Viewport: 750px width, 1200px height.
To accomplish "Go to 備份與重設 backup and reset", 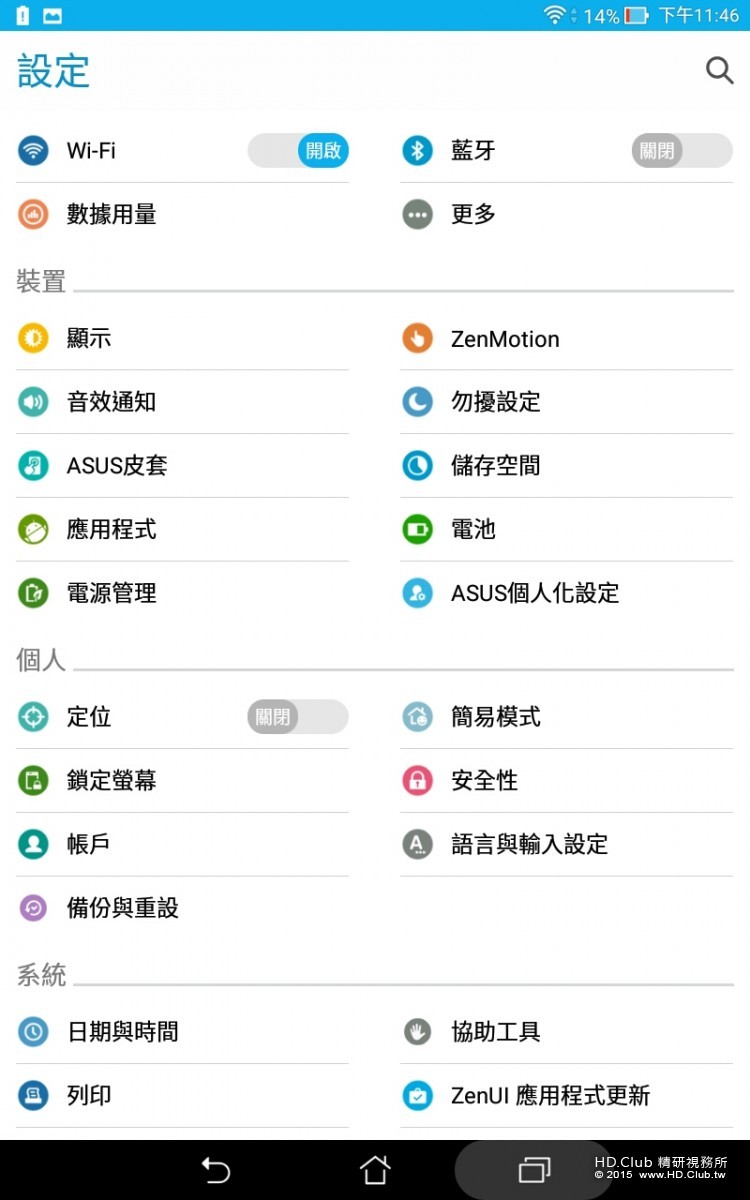I will pos(122,908).
